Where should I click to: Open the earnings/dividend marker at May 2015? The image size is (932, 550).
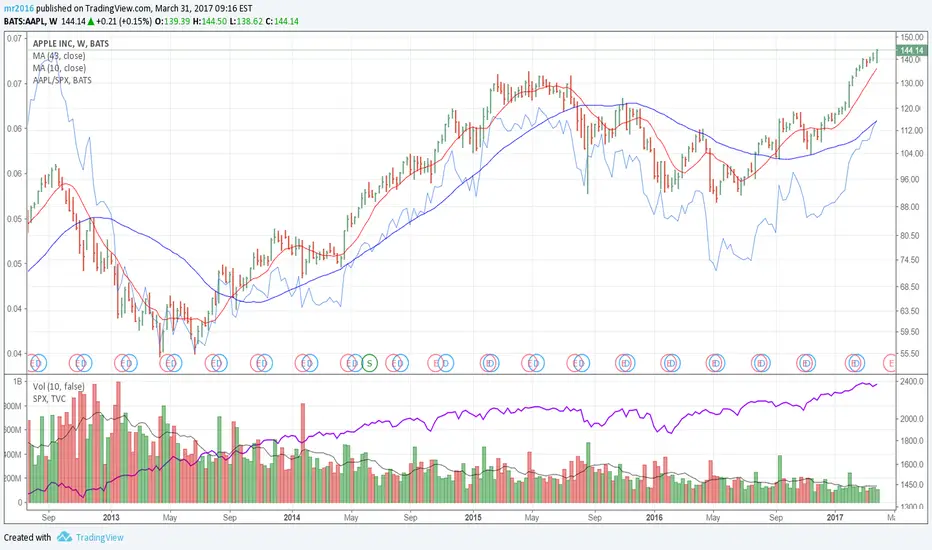[533, 363]
